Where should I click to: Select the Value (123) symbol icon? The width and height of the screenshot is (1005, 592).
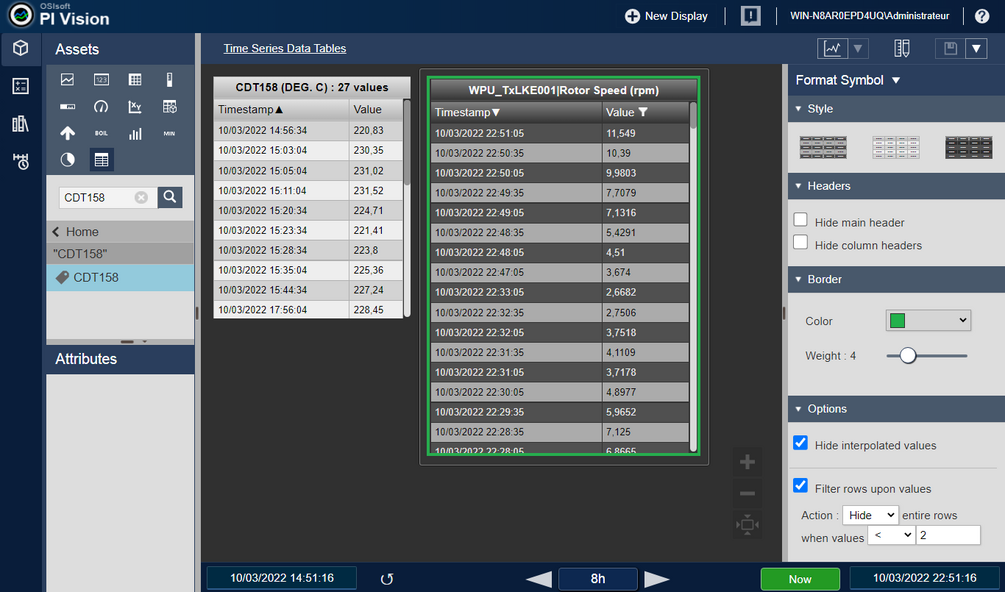point(101,79)
